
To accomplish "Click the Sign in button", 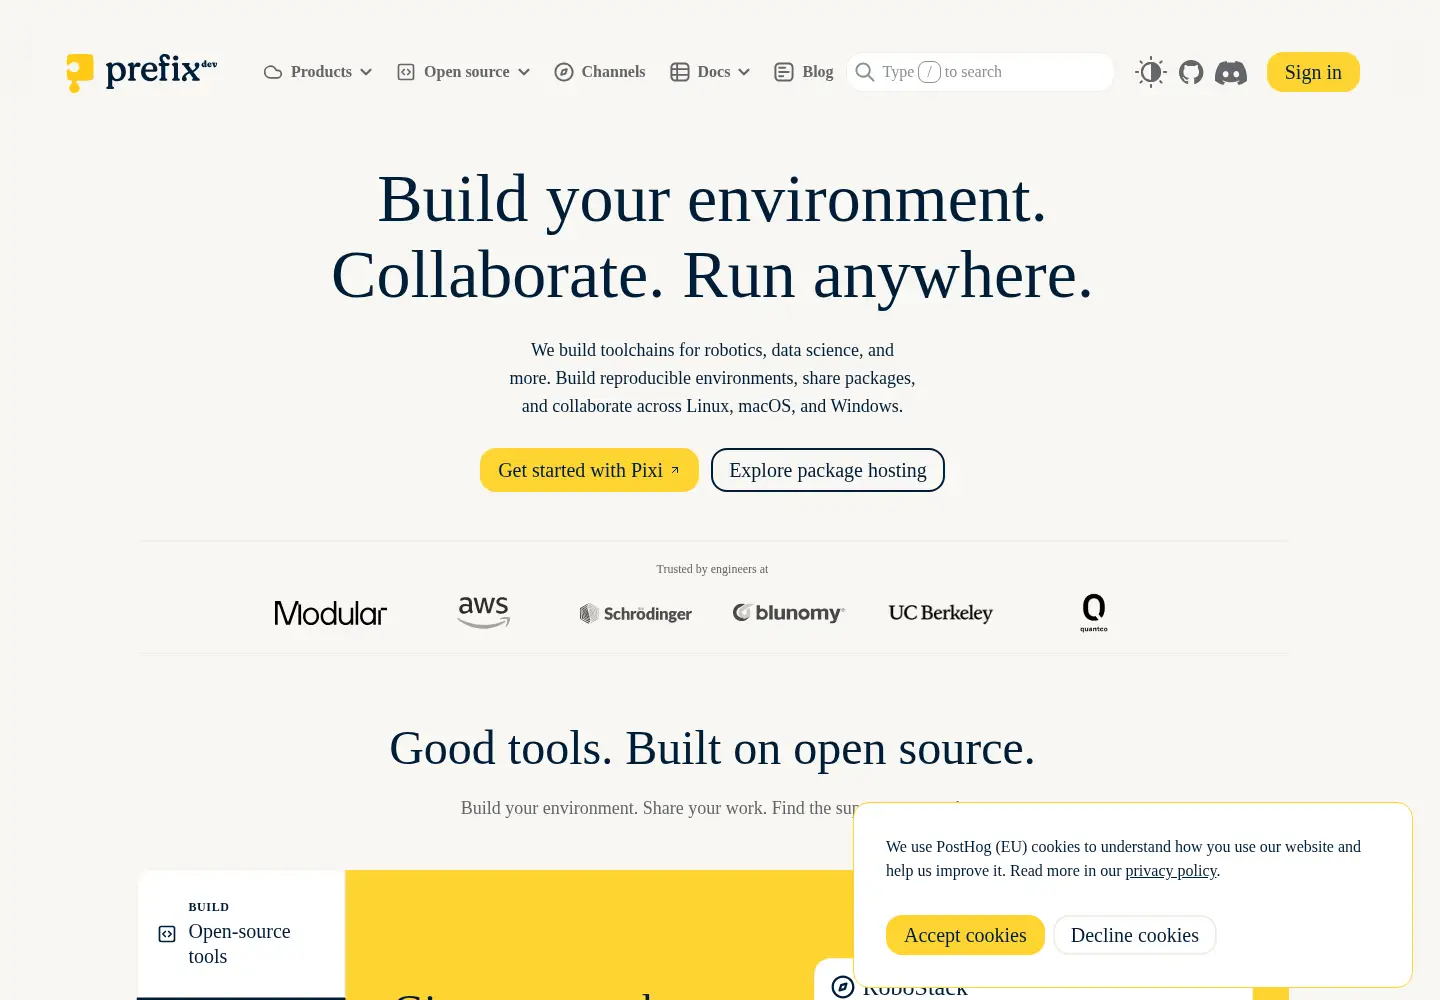I will (1313, 72).
